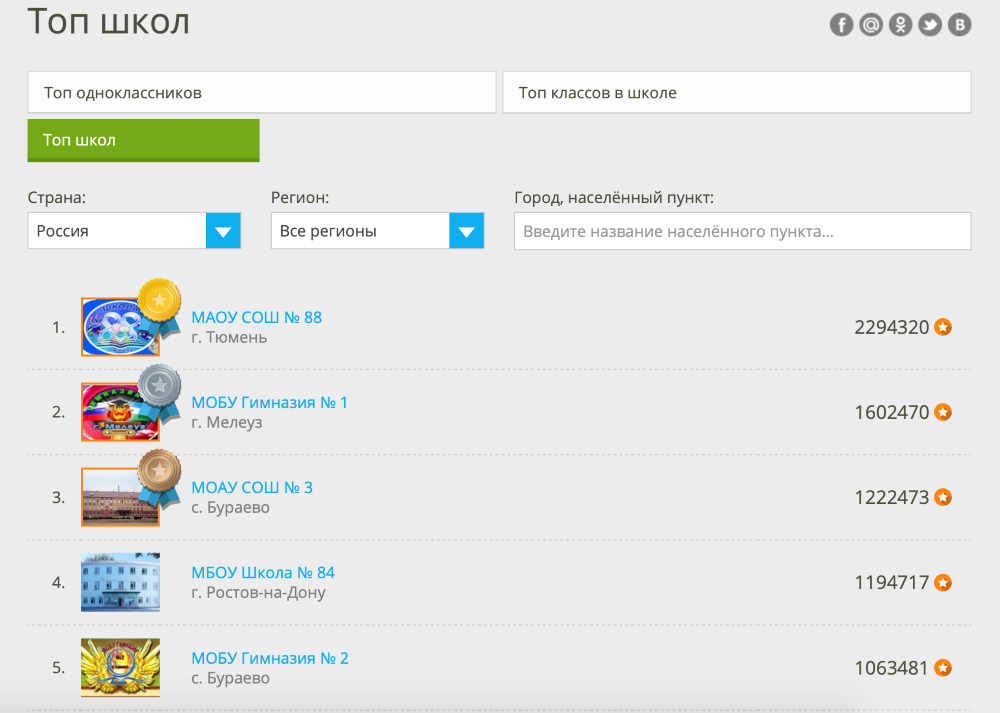Share via Mail.ru @ icon
The height and width of the screenshot is (713, 1000).
pyautogui.click(x=871, y=25)
